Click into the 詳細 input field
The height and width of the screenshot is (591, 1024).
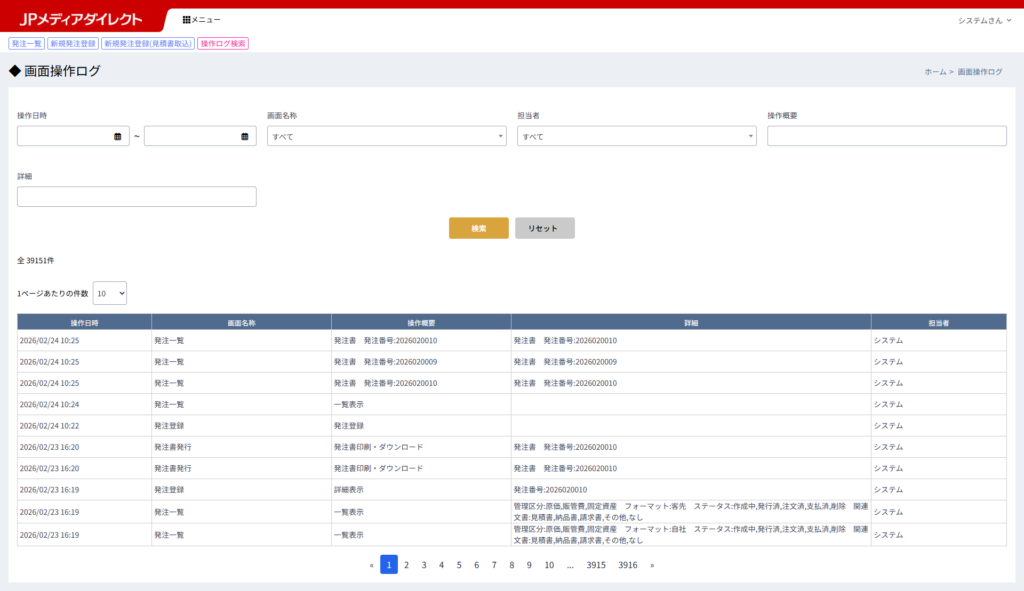pos(137,197)
